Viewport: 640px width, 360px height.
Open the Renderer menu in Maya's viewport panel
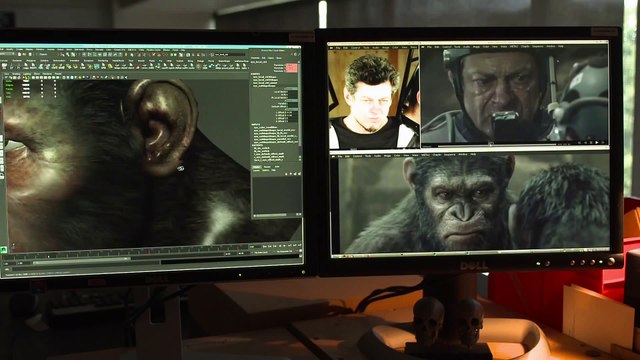[x=47, y=74]
